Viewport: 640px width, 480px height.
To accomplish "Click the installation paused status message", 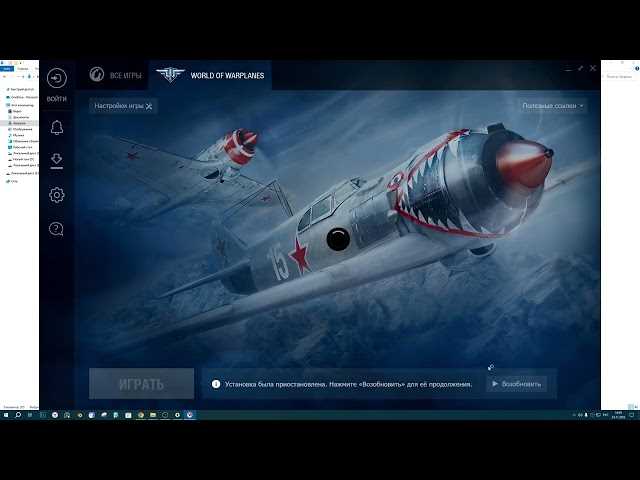I will pyautogui.click(x=348, y=384).
